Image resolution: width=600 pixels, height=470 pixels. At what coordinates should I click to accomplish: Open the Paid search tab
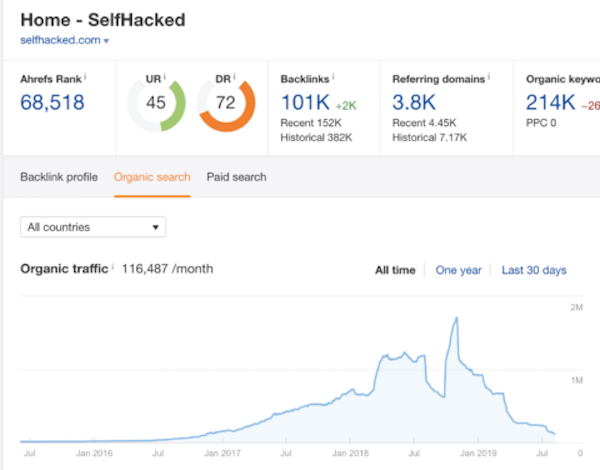236,177
